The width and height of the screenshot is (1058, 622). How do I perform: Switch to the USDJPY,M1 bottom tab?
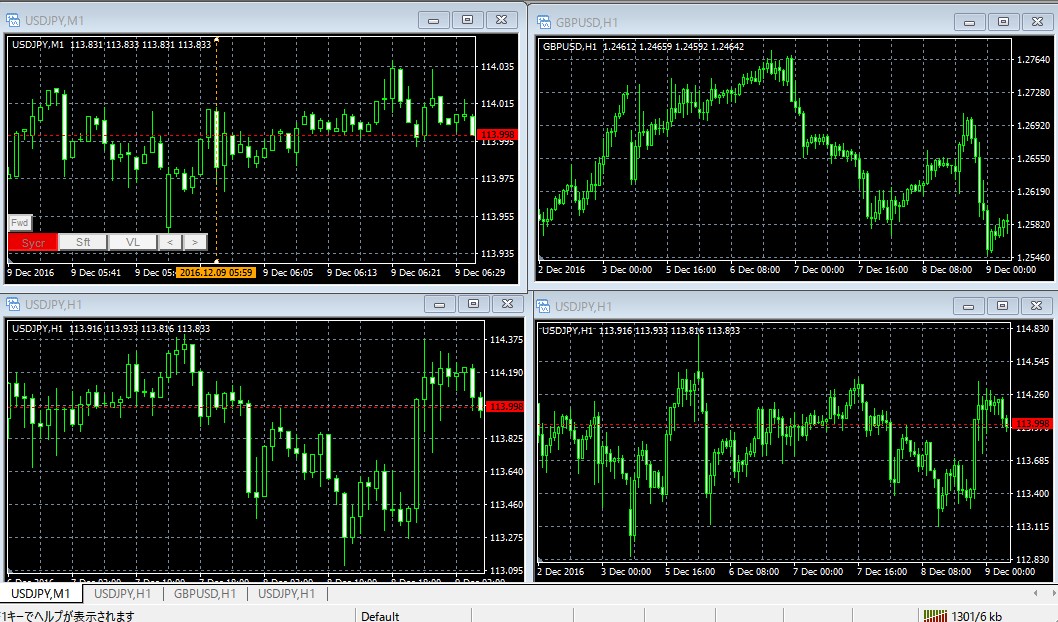coord(40,594)
